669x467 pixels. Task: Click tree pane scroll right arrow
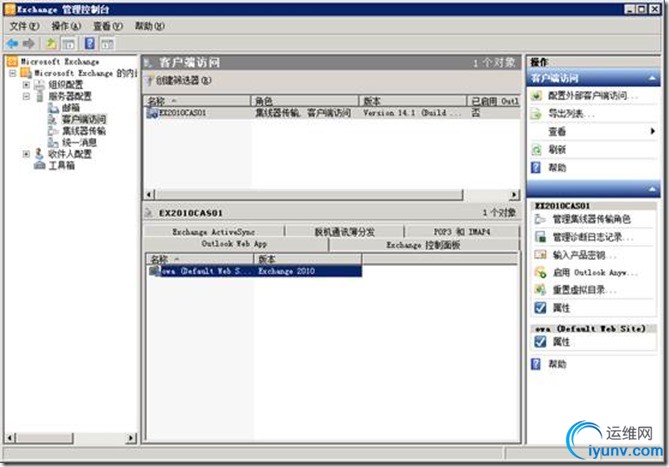tap(132, 438)
